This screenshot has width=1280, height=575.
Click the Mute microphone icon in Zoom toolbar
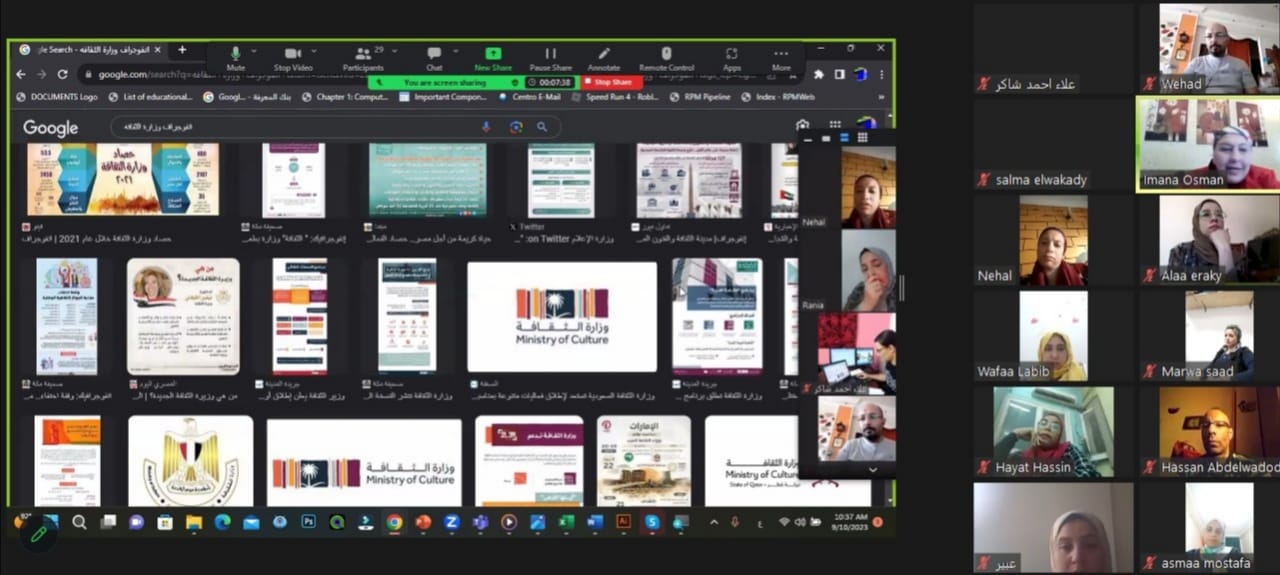coord(236,53)
